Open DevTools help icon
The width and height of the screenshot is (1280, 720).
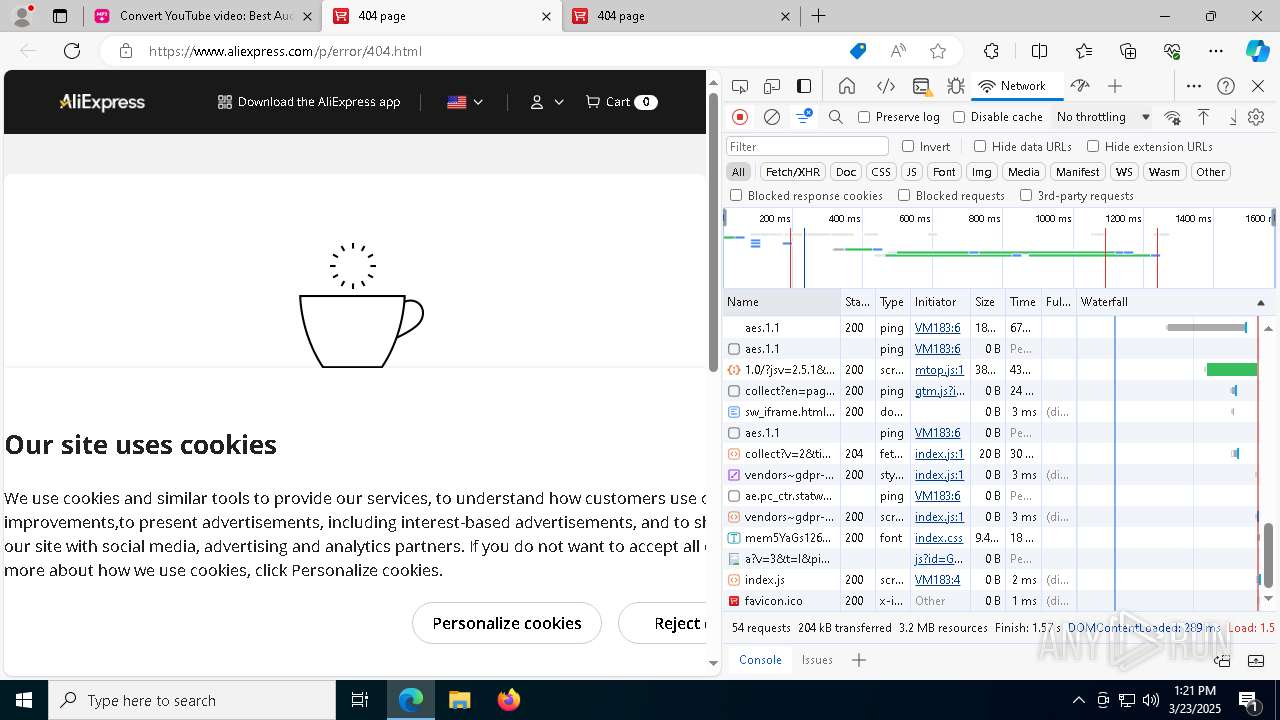pos(1226,86)
